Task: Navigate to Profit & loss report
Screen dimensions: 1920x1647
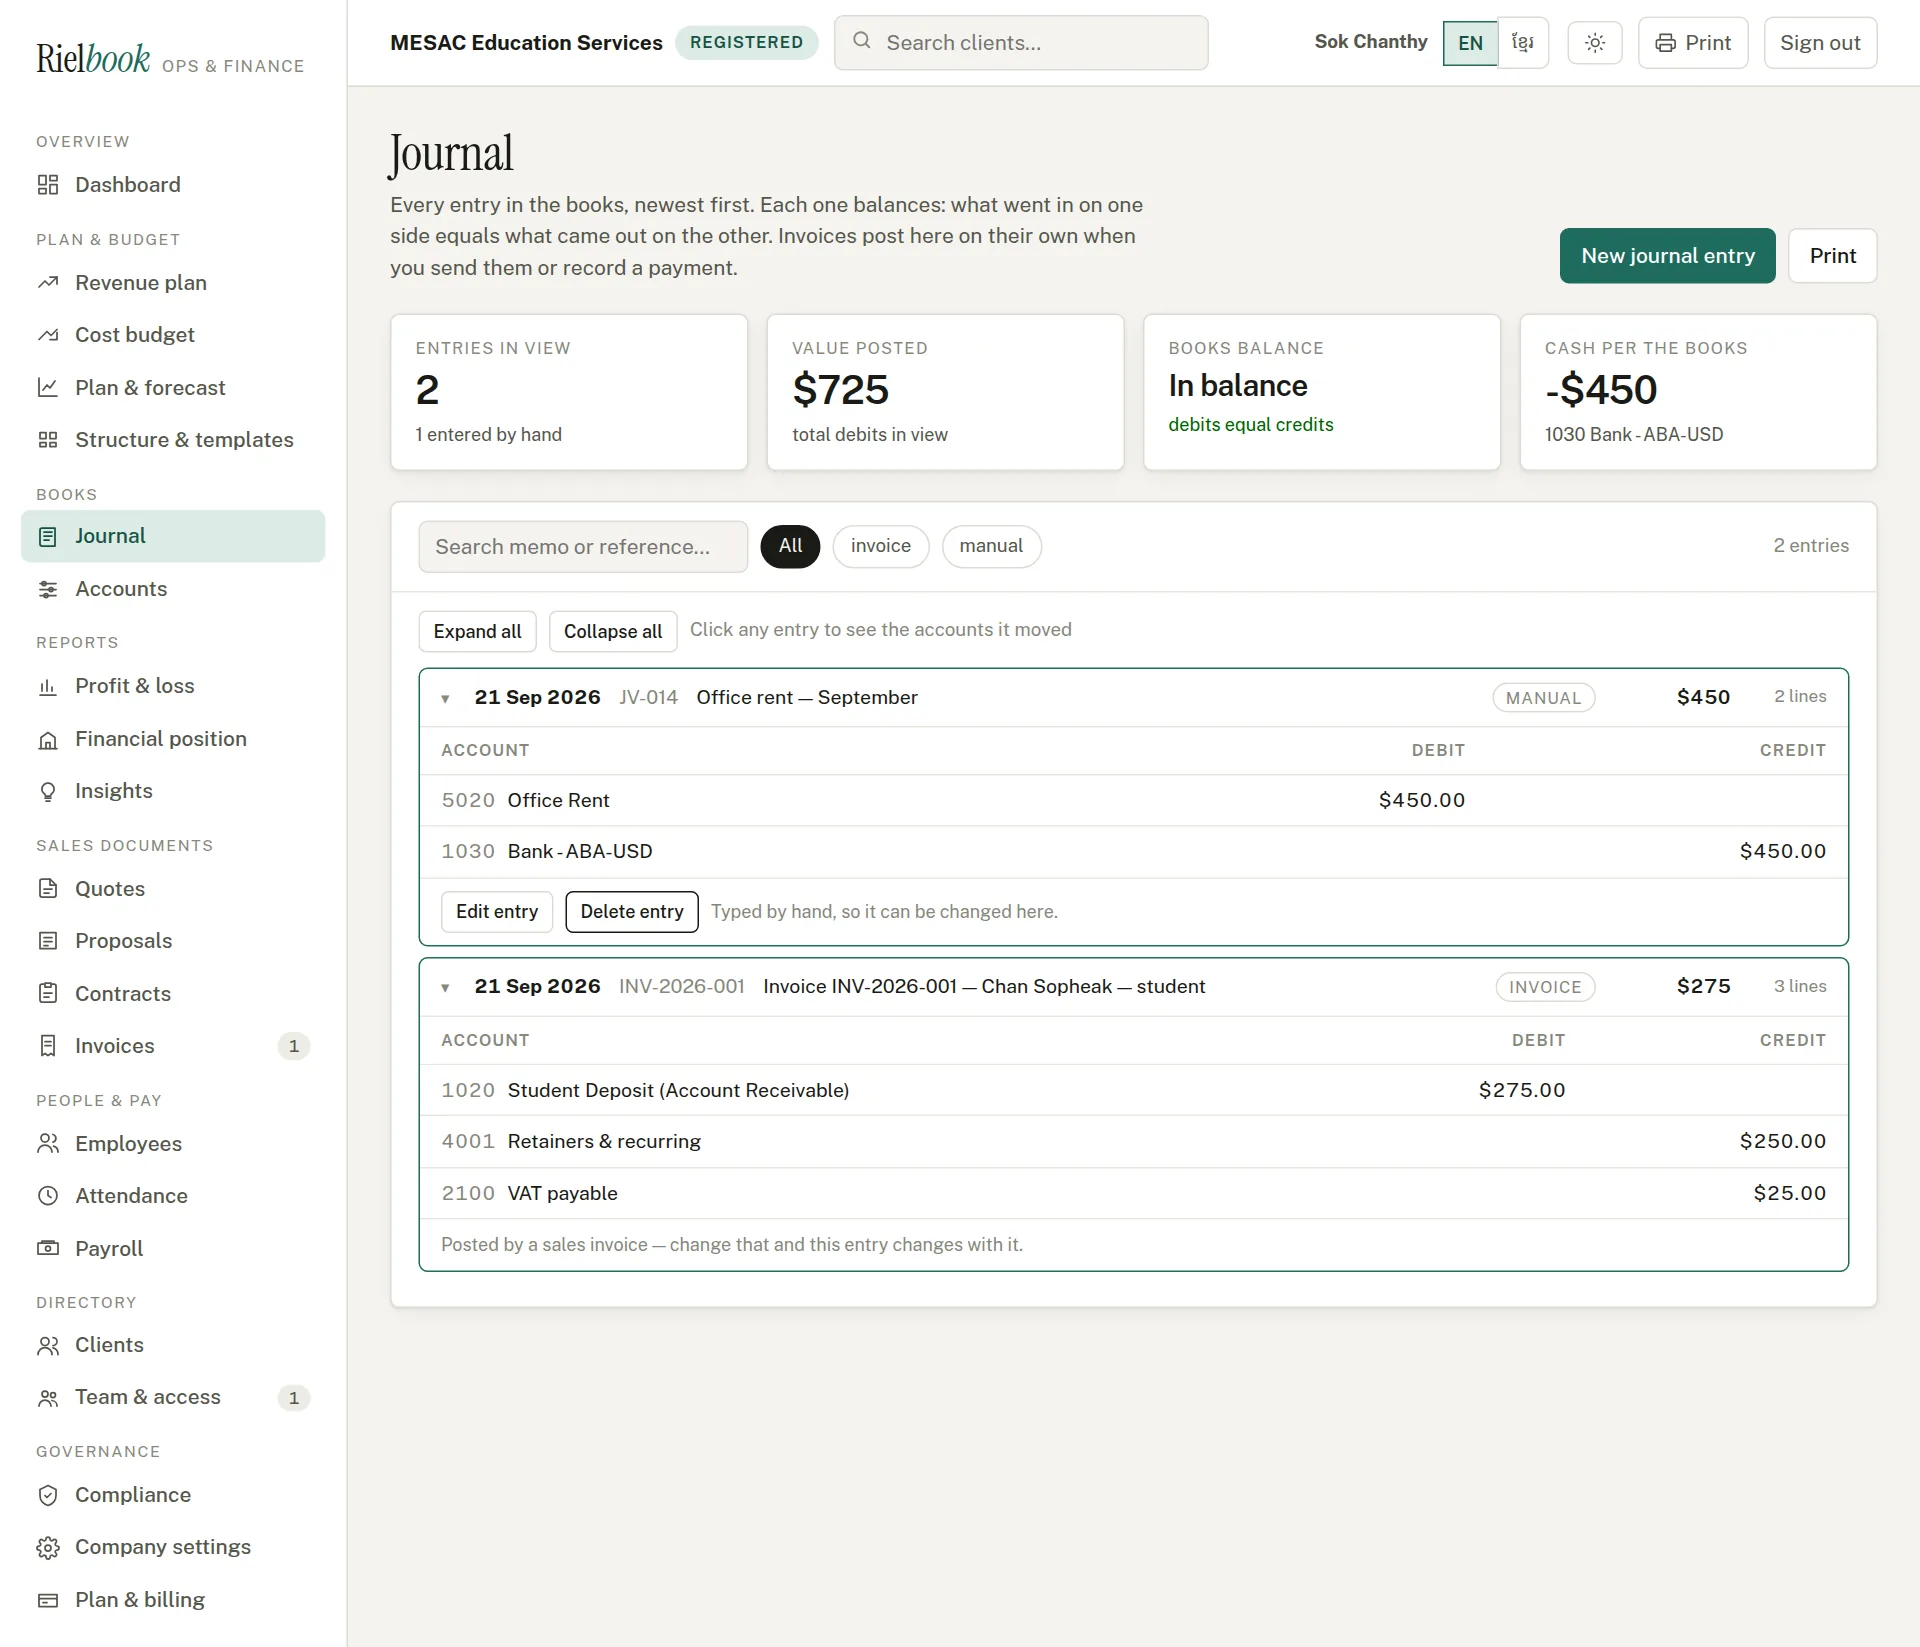Action: (x=173, y=686)
